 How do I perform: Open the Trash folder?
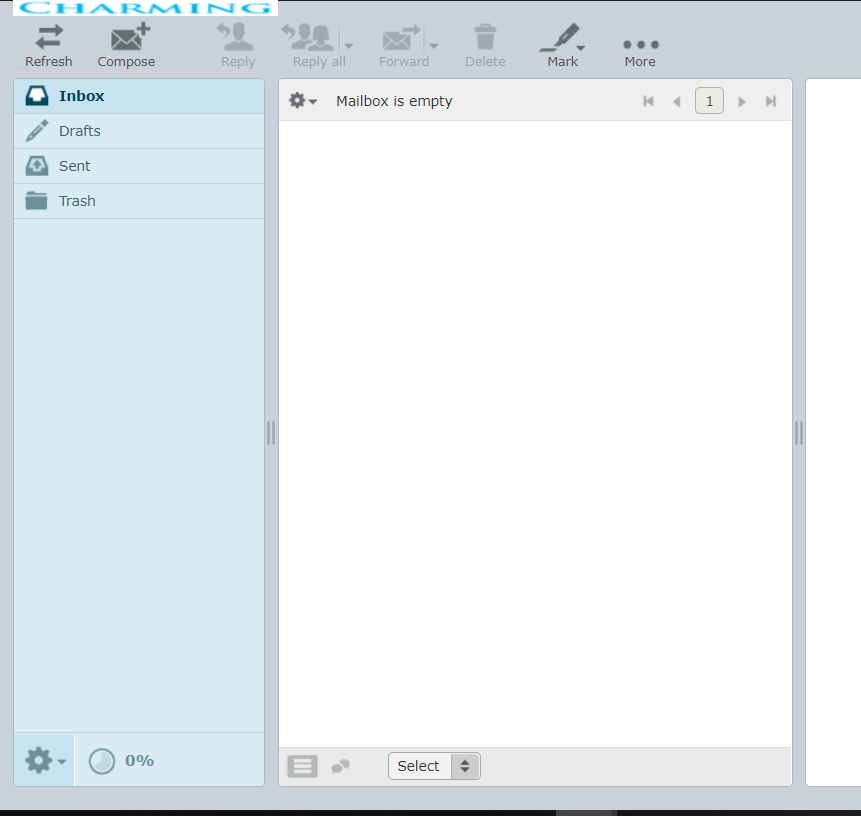pyautogui.click(x=139, y=202)
